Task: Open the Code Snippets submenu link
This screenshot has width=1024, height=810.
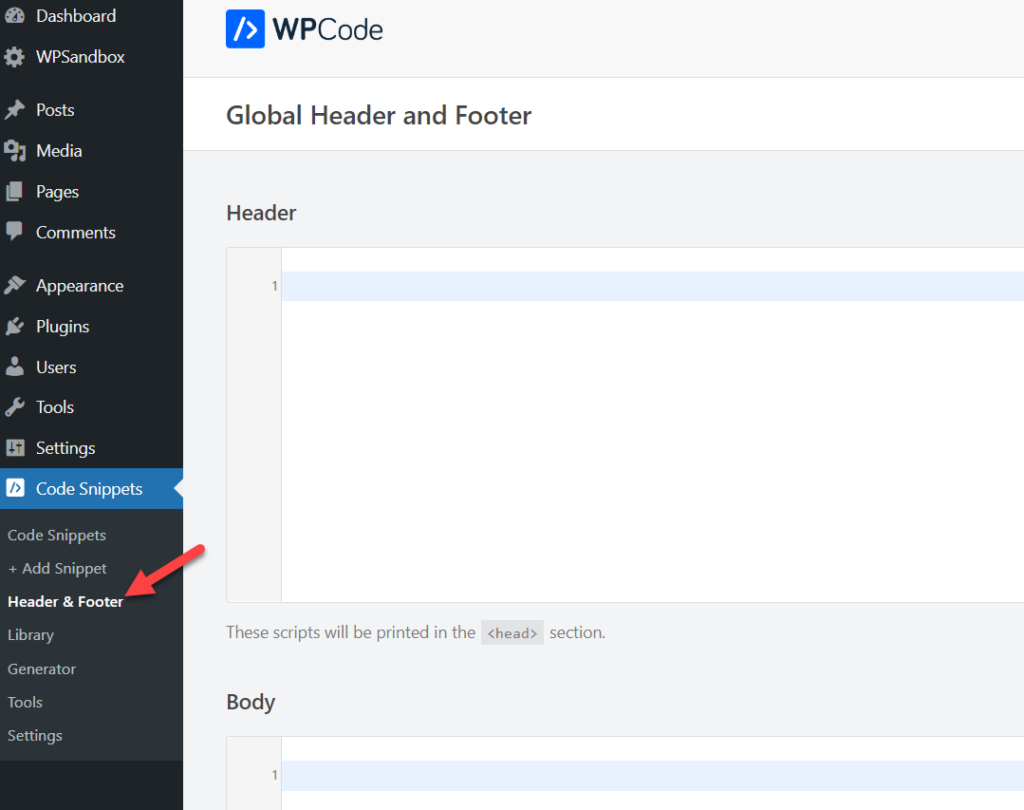Action: [57, 535]
